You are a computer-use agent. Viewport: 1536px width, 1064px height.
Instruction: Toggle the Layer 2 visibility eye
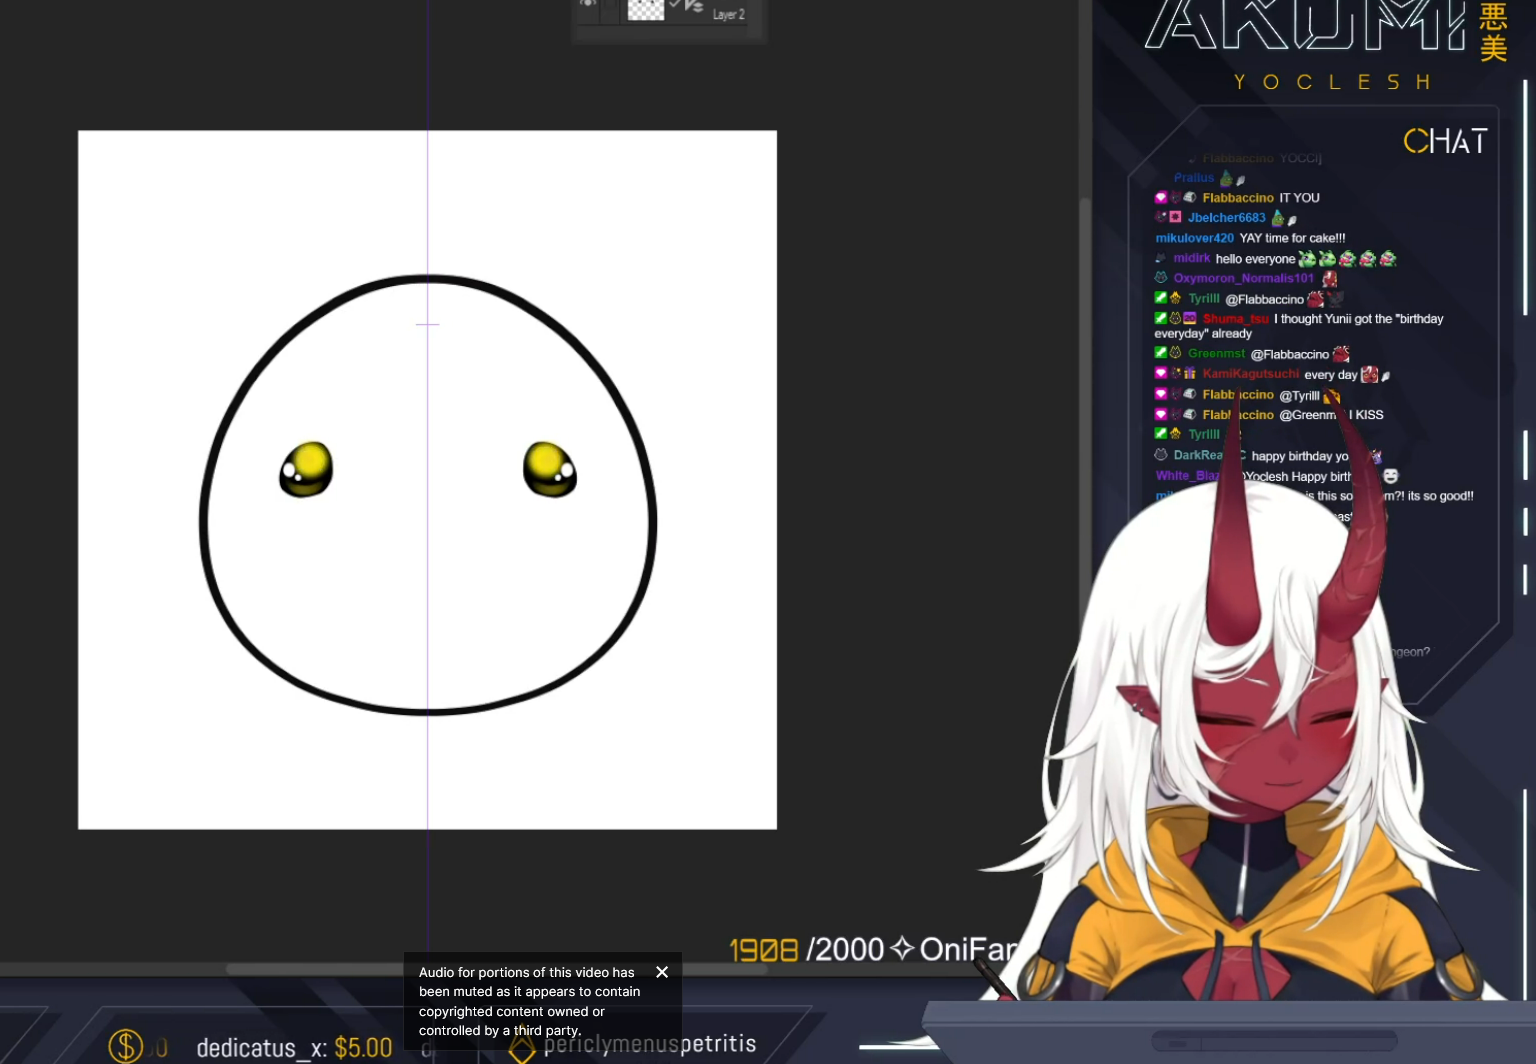[x=588, y=4]
